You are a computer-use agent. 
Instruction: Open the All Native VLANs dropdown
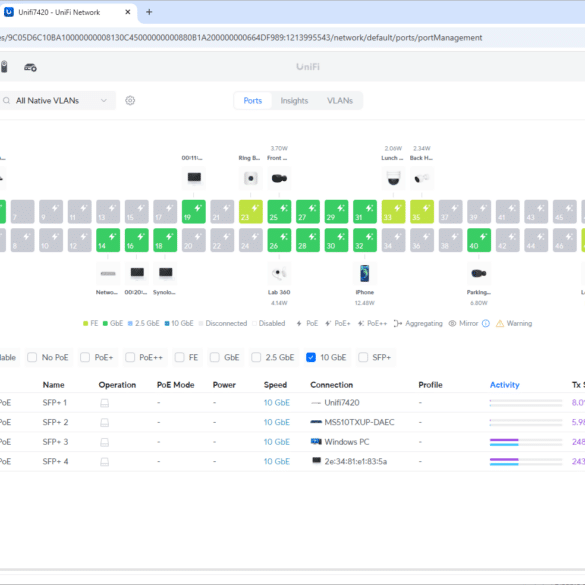point(57,100)
